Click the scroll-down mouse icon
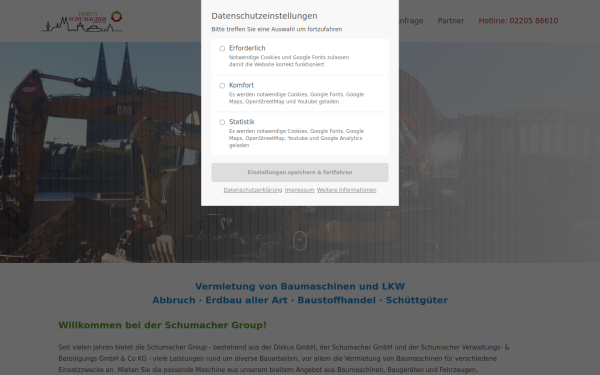Screen dimensions: 600x375 (x=300, y=241)
